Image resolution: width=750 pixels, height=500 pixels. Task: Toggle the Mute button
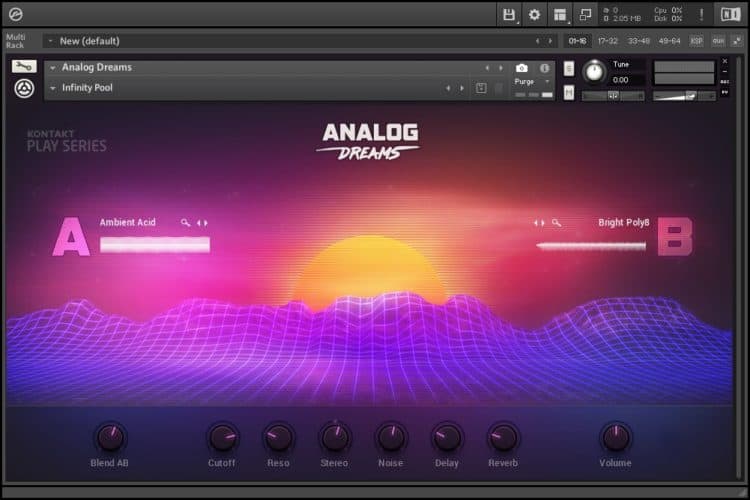[x=569, y=93]
